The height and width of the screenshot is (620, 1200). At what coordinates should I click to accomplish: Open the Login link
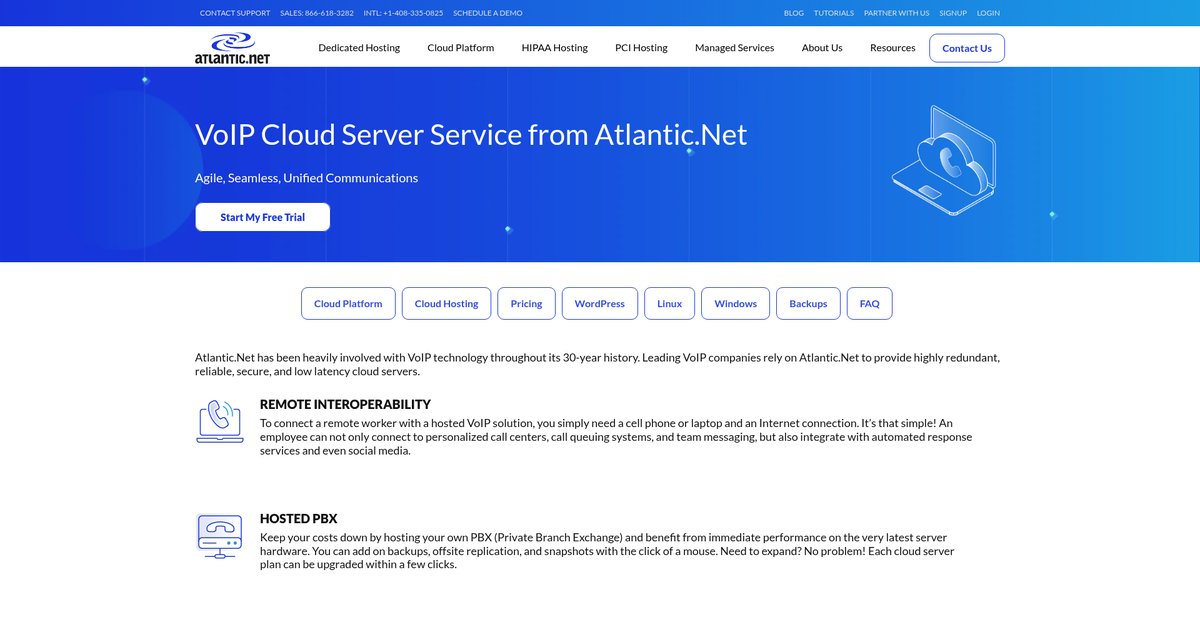(x=988, y=13)
